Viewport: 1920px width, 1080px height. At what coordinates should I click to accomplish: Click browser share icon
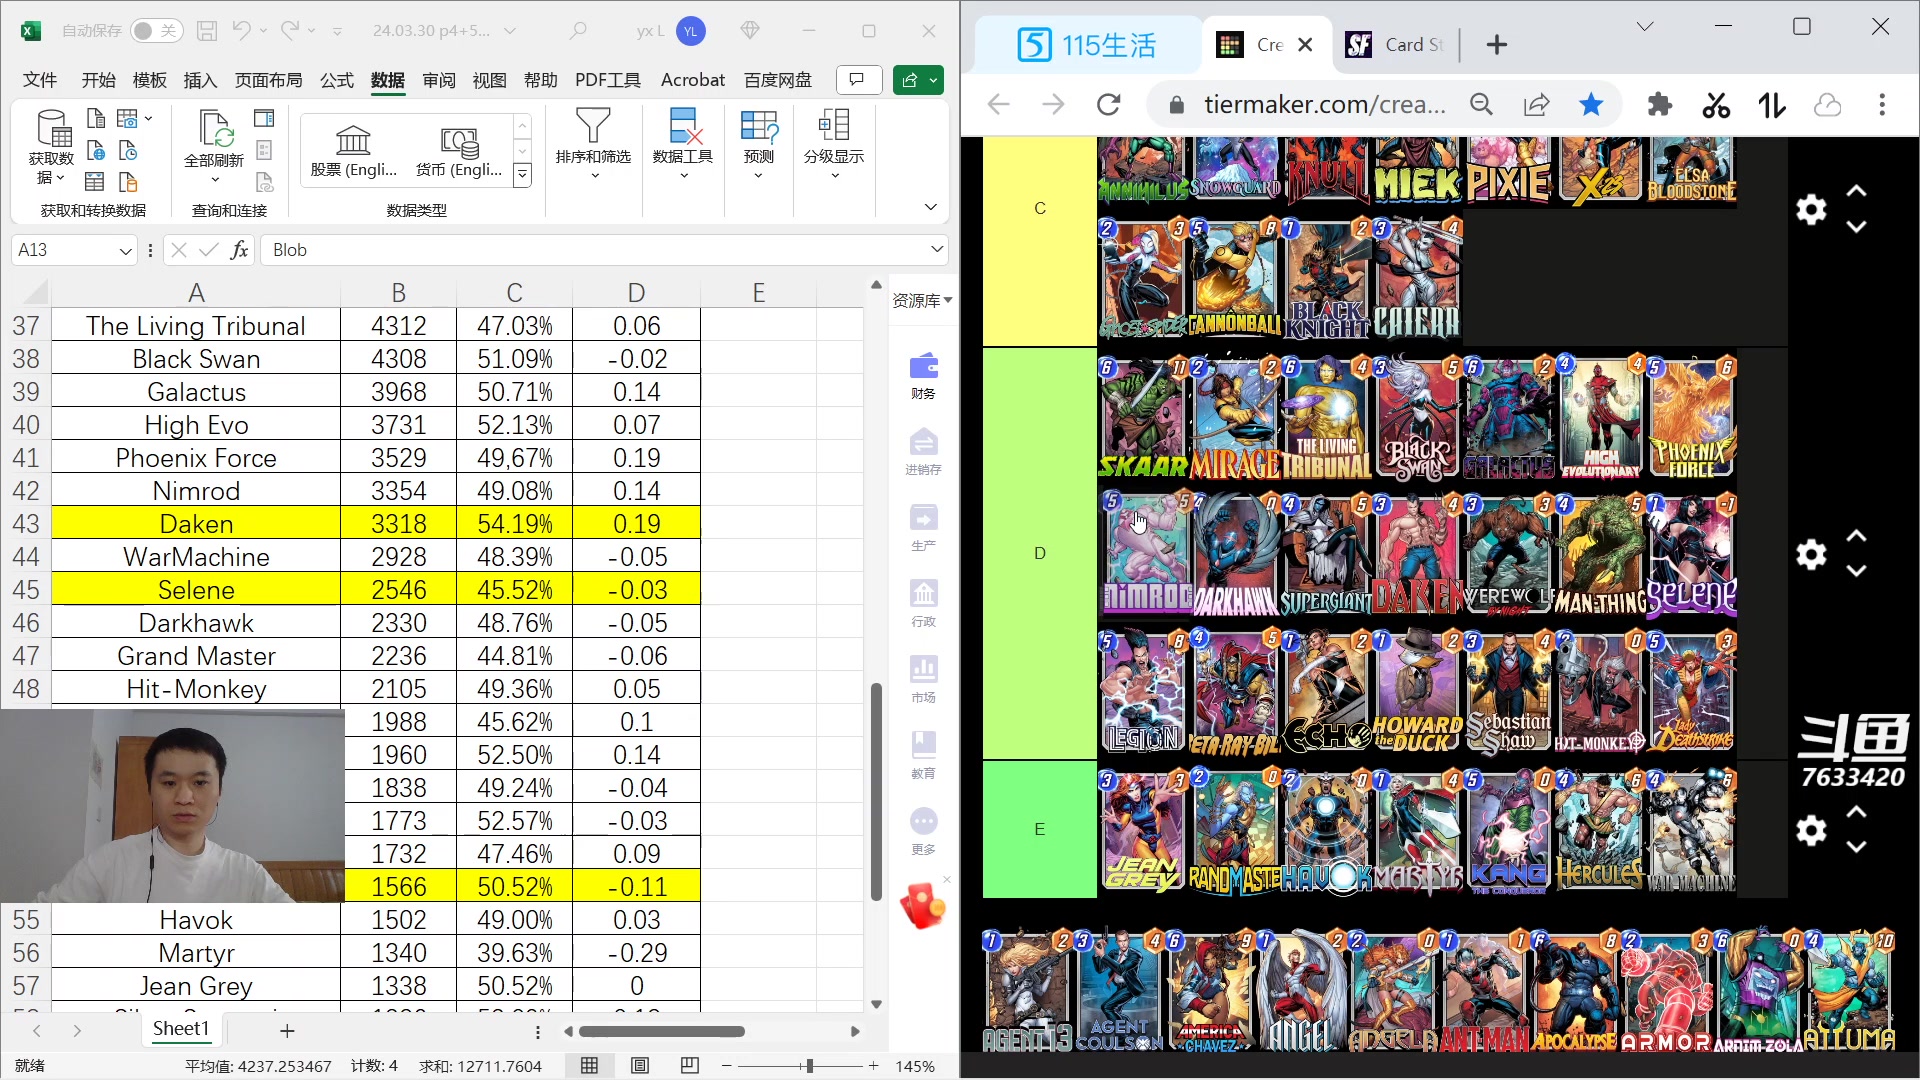pyautogui.click(x=1536, y=105)
